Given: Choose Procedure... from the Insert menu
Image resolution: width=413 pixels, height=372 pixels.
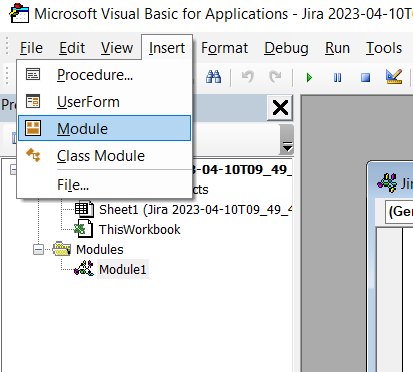Looking at the screenshot, I should 104,75.
